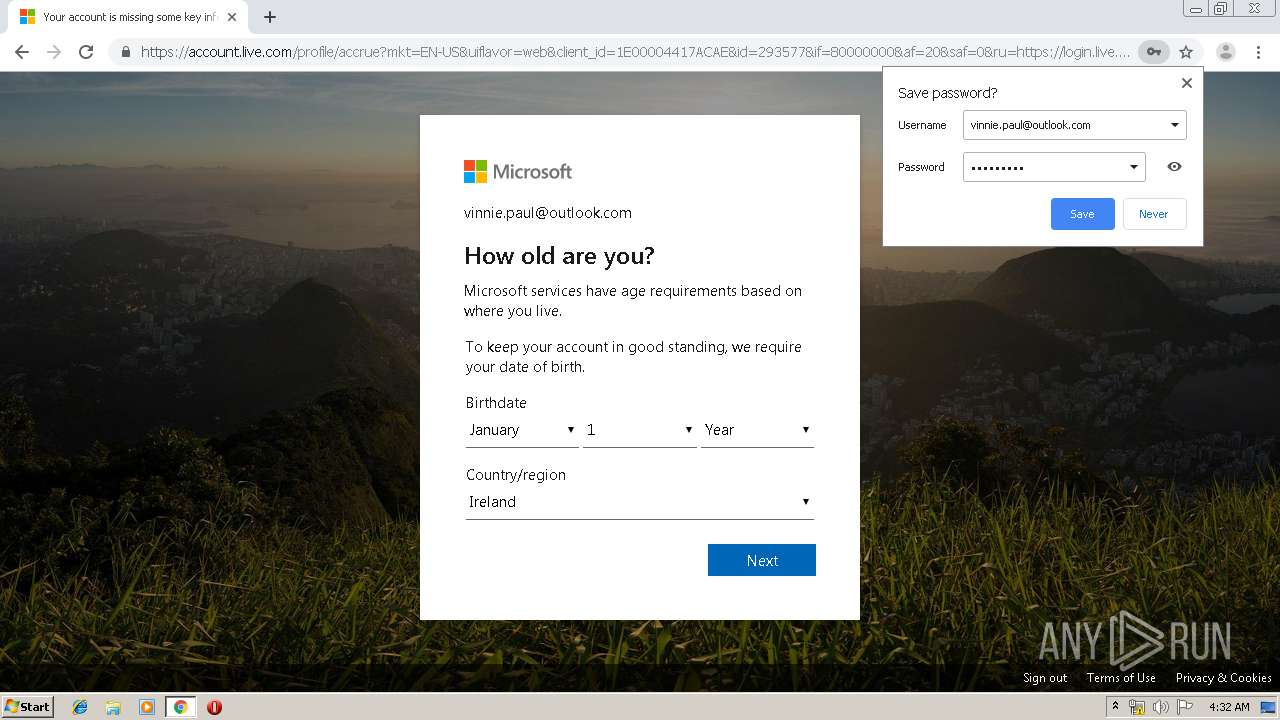Click the password field in popup
The height and width of the screenshot is (720, 1280).
tap(1054, 167)
